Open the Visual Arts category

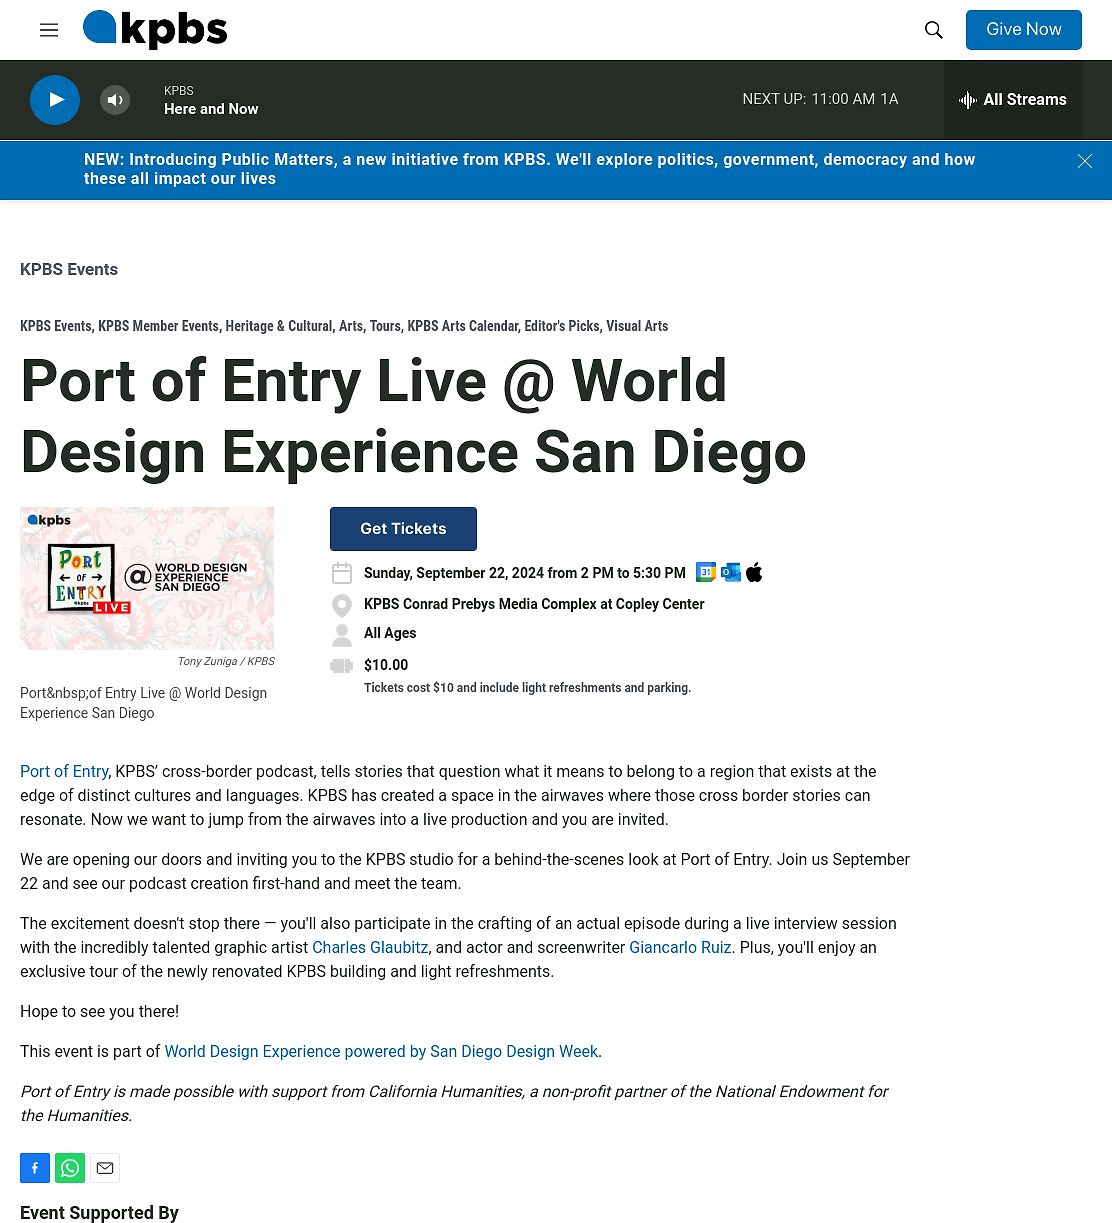tap(637, 326)
